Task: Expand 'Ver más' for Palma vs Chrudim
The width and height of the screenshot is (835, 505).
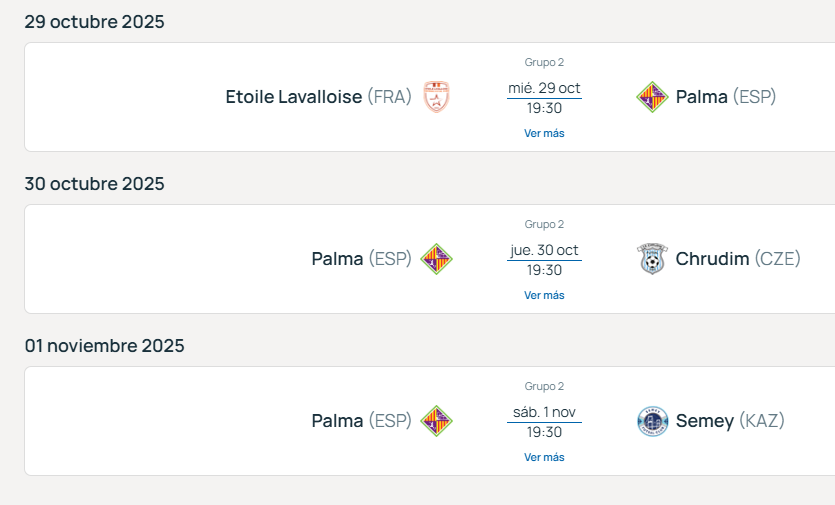Action: (544, 295)
